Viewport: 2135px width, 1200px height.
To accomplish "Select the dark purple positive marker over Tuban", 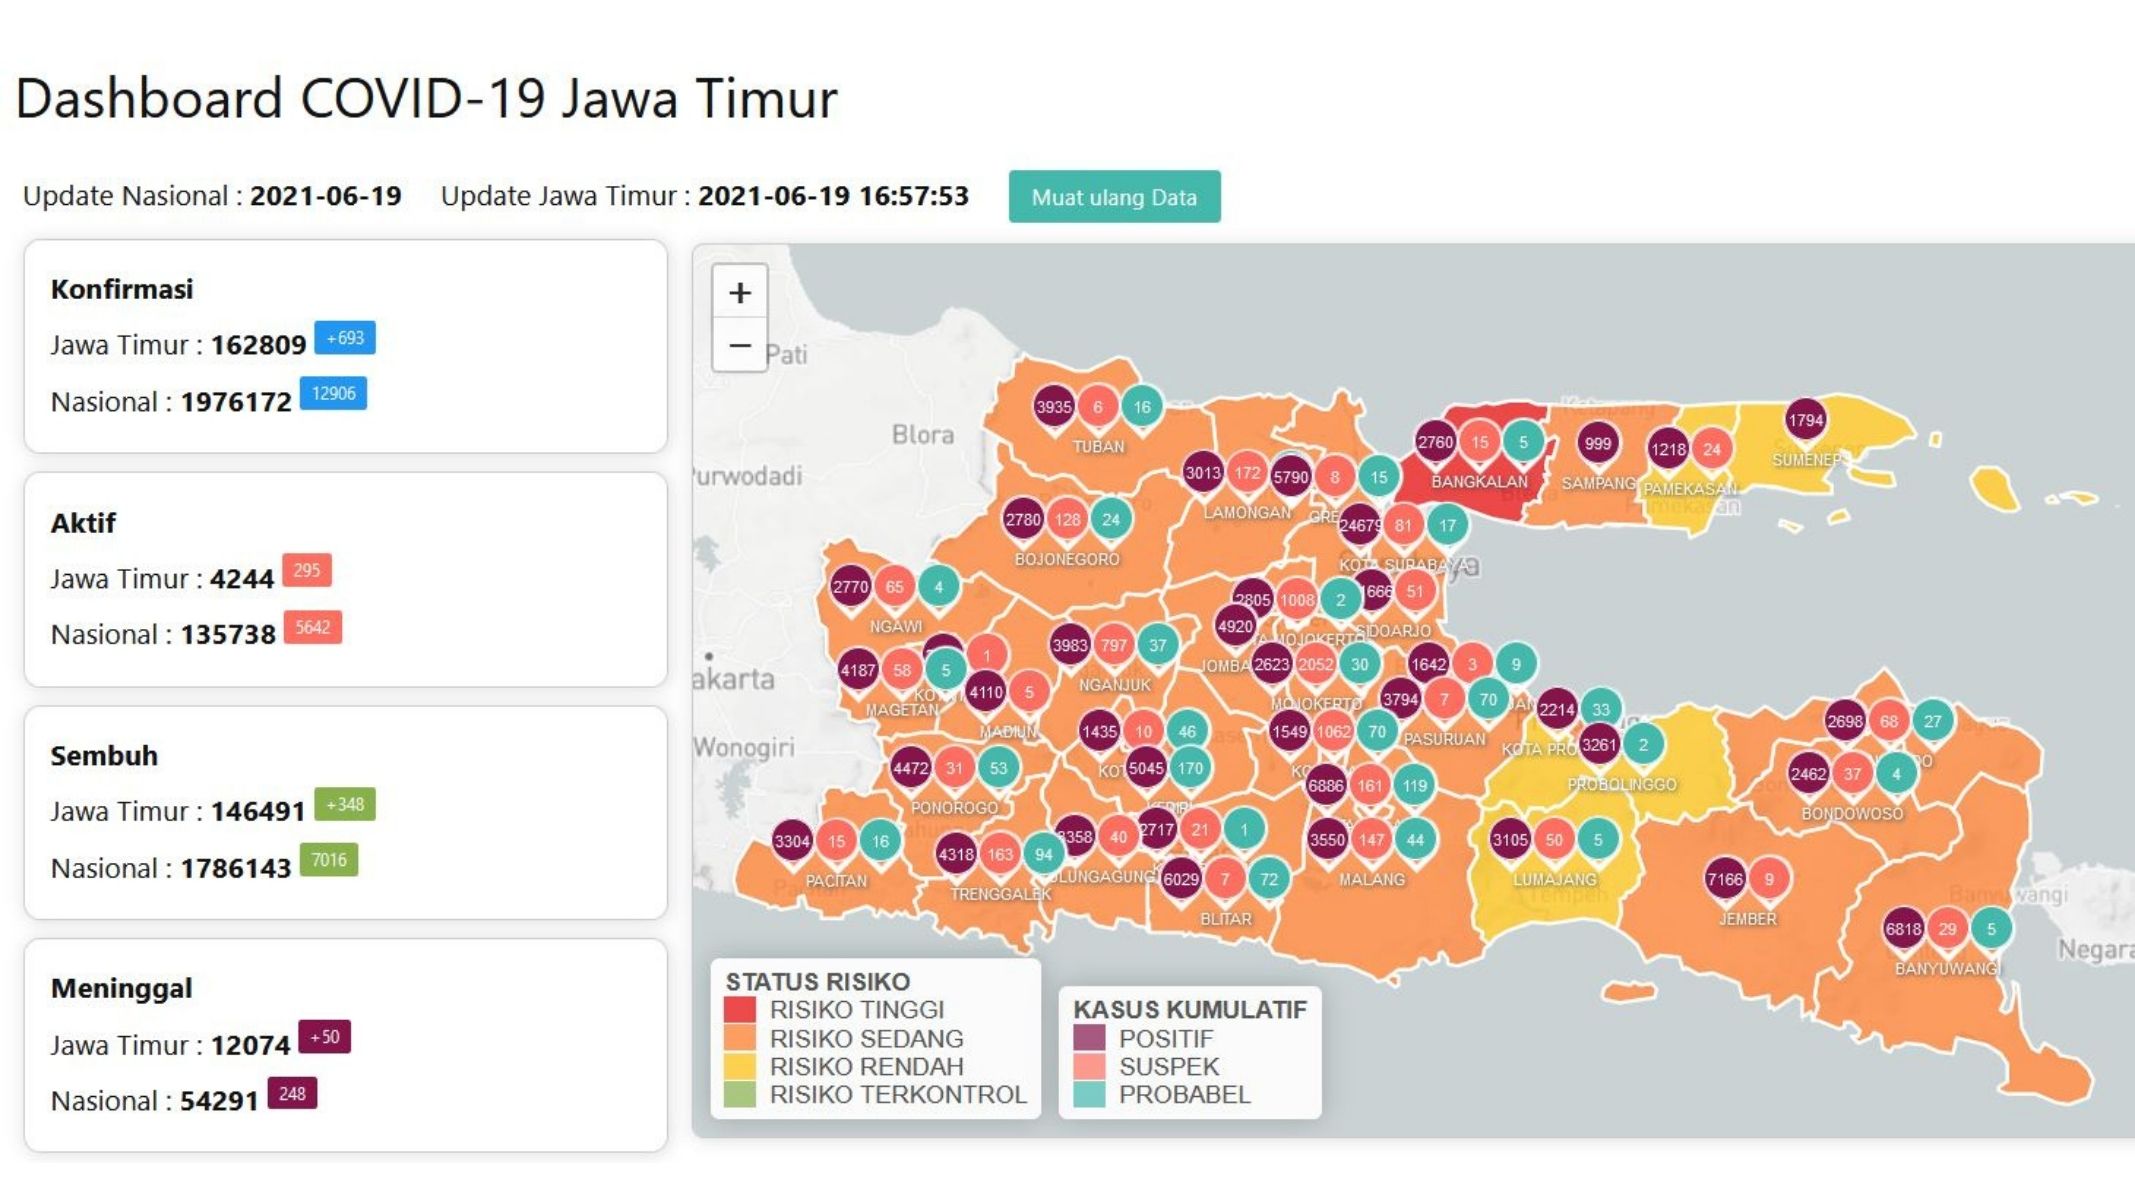I will coord(1055,406).
